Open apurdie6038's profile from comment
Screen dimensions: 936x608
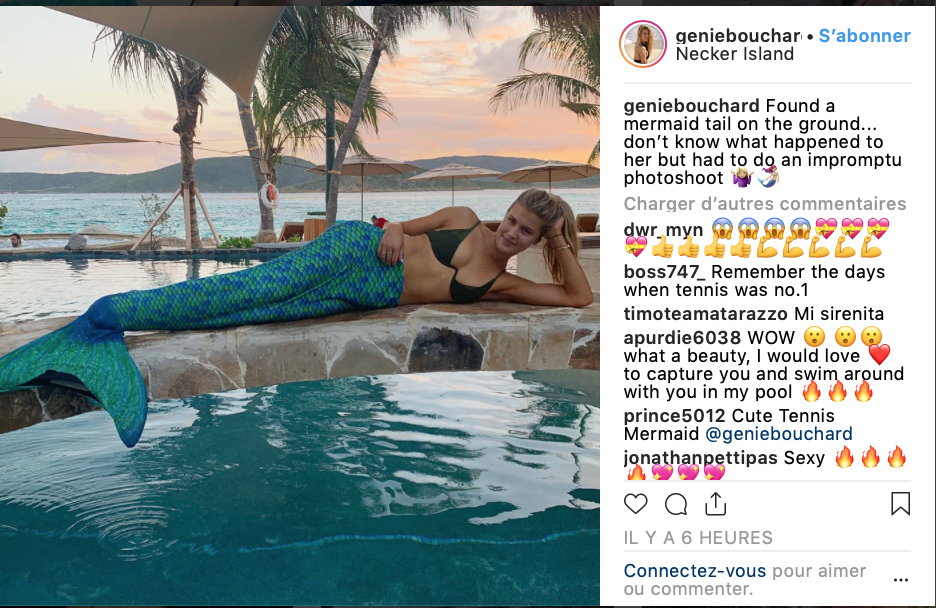682,338
